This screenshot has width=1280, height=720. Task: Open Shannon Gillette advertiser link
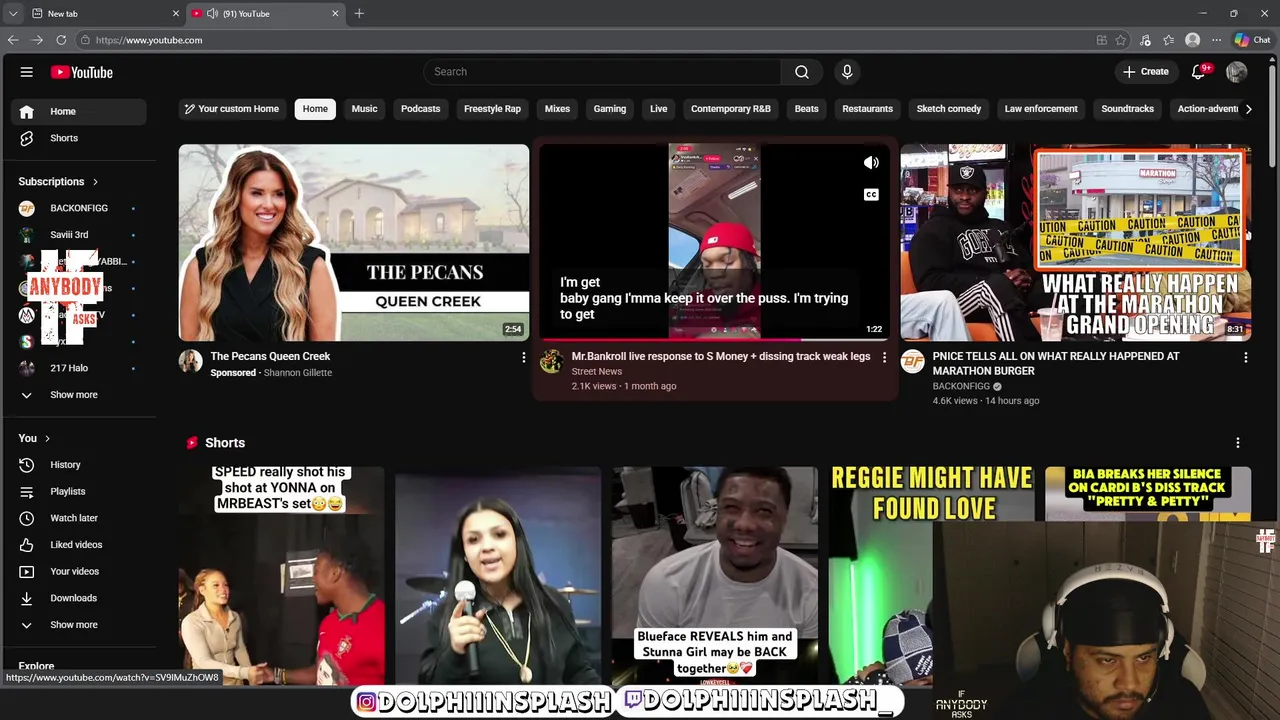(x=298, y=373)
